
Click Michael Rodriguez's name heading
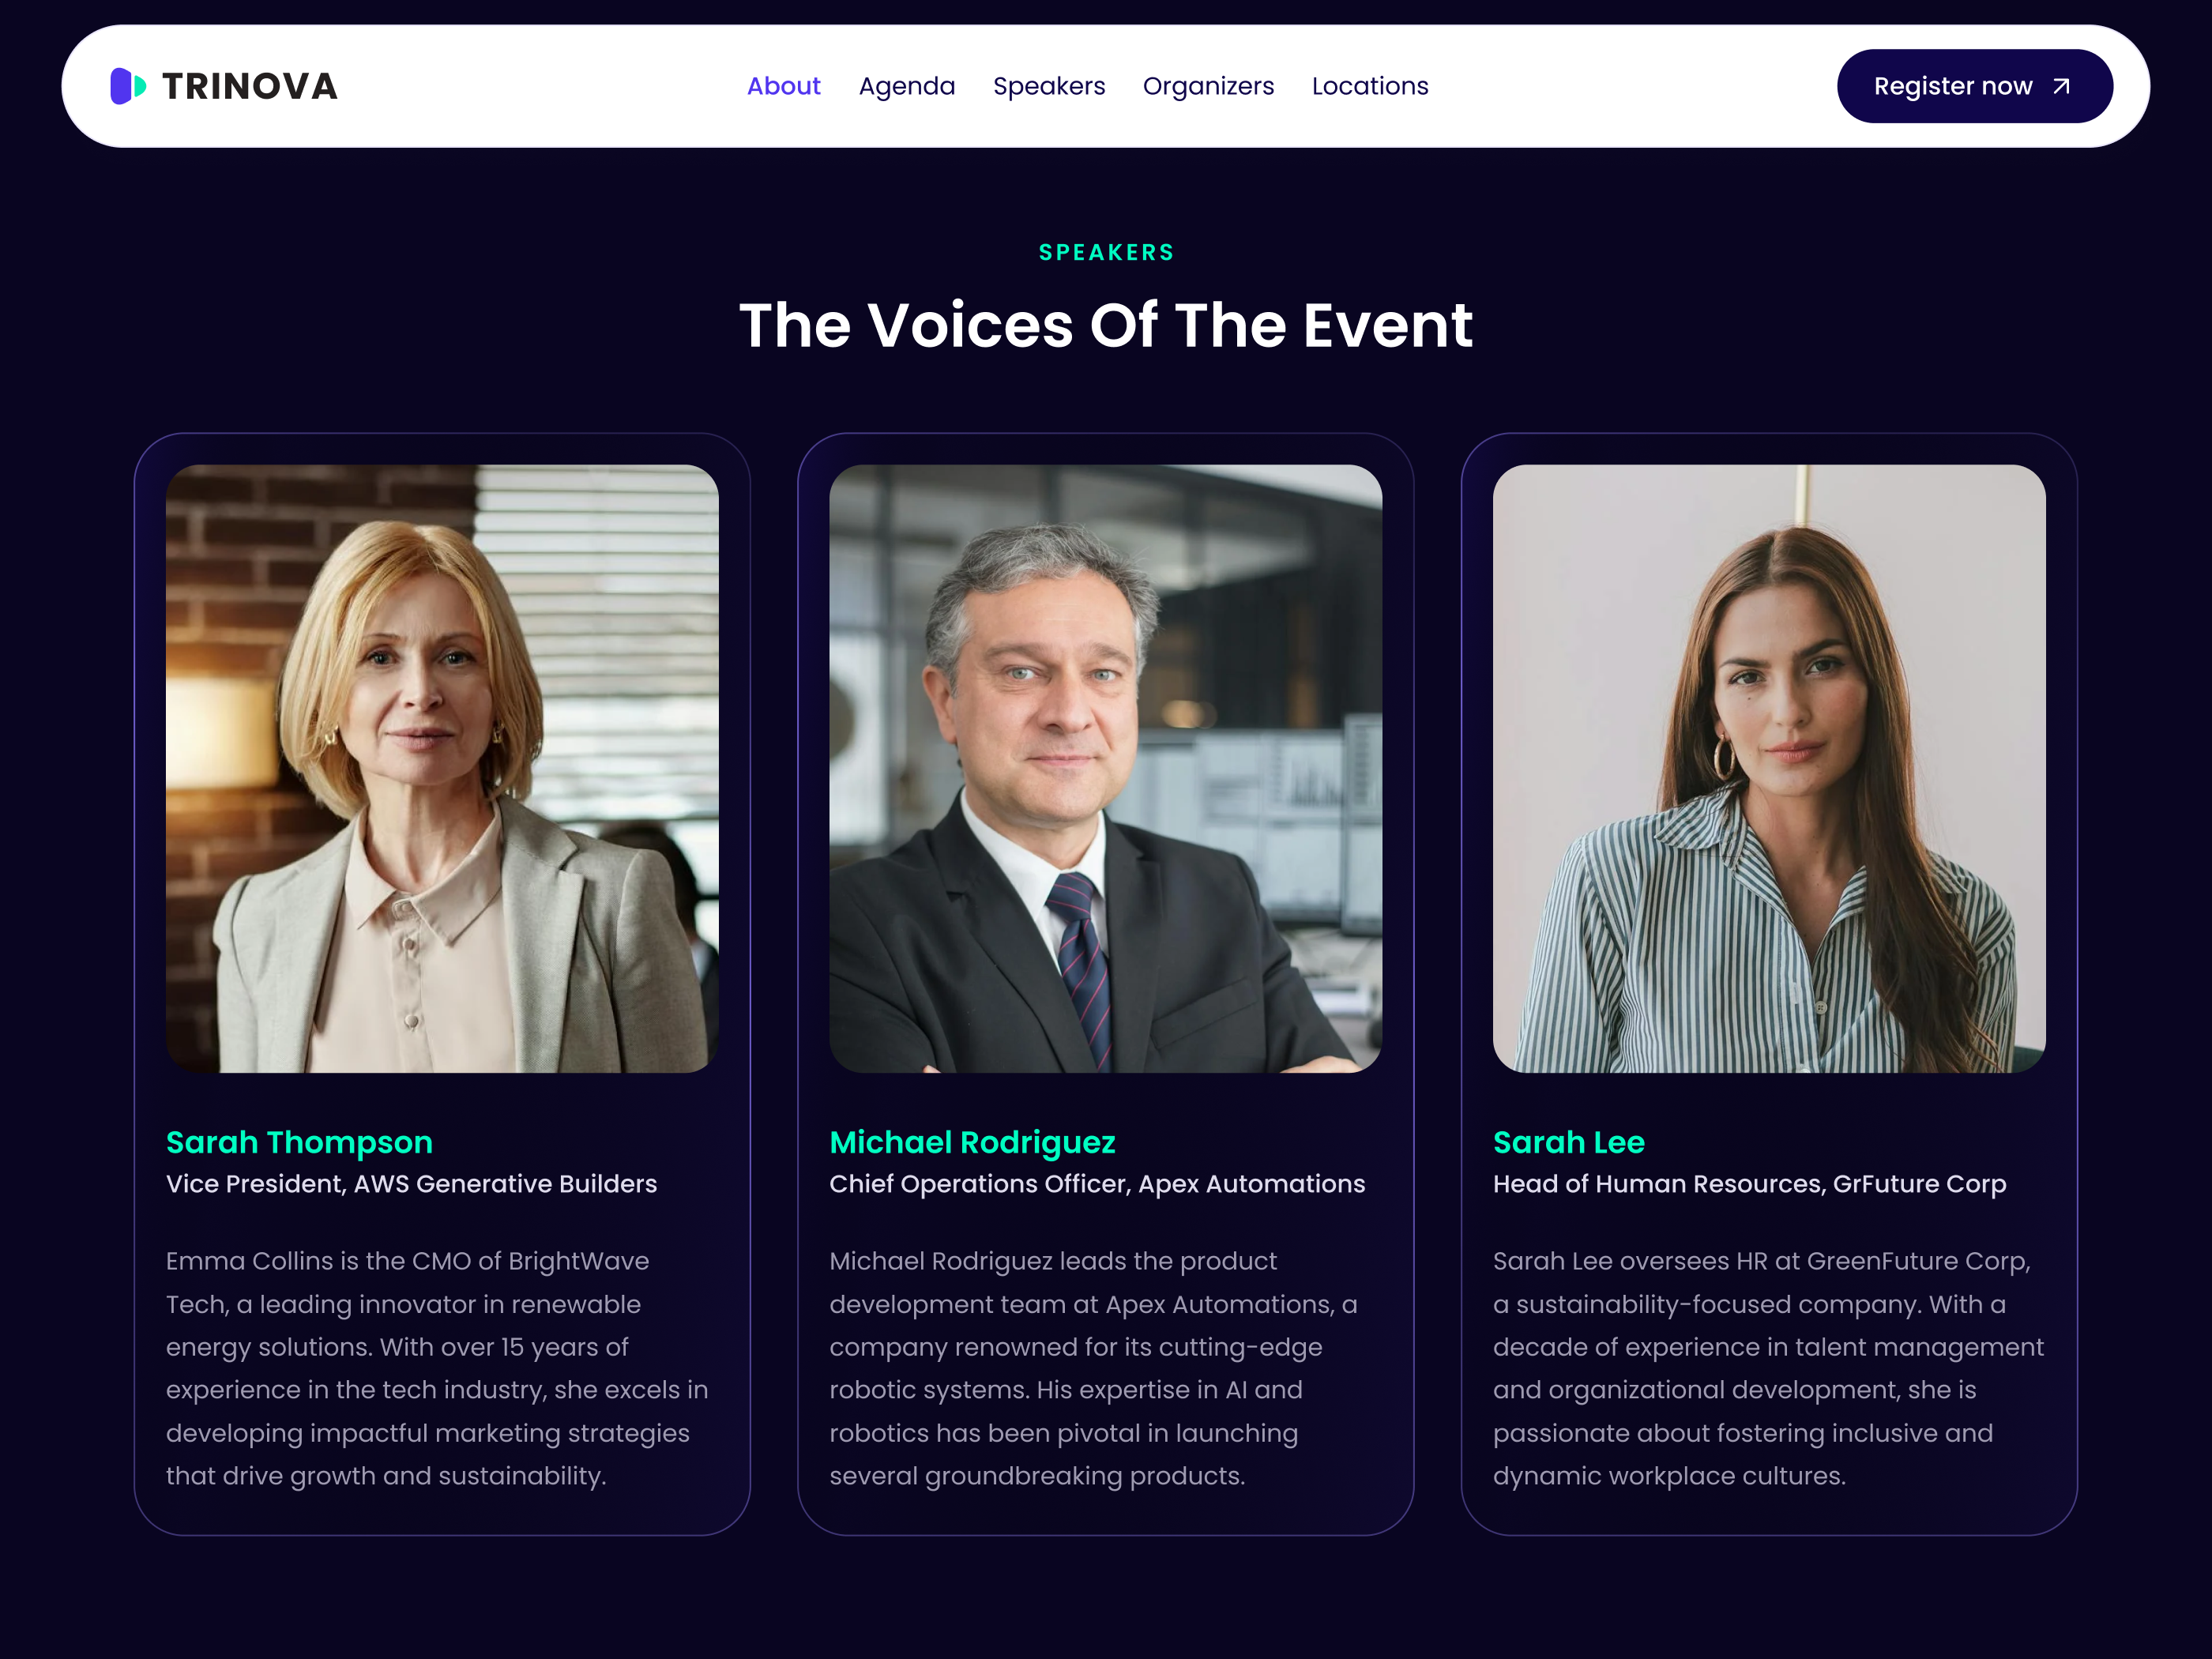[x=973, y=1142]
